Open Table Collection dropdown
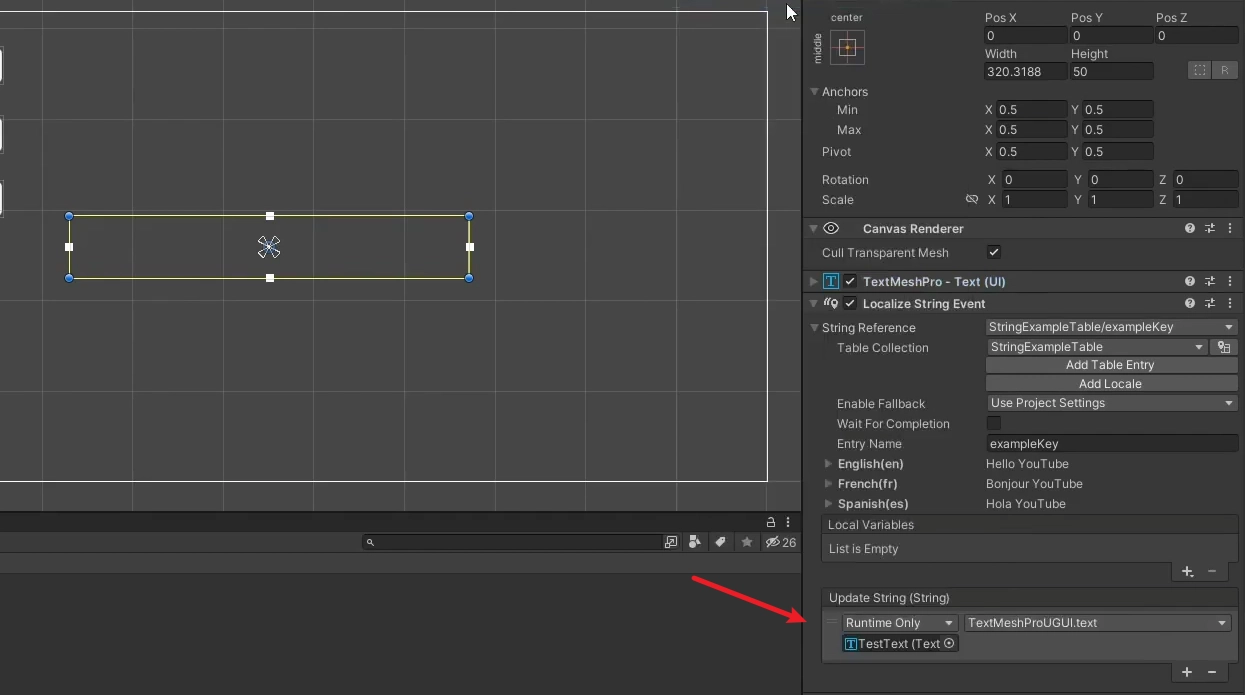 (1097, 348)
